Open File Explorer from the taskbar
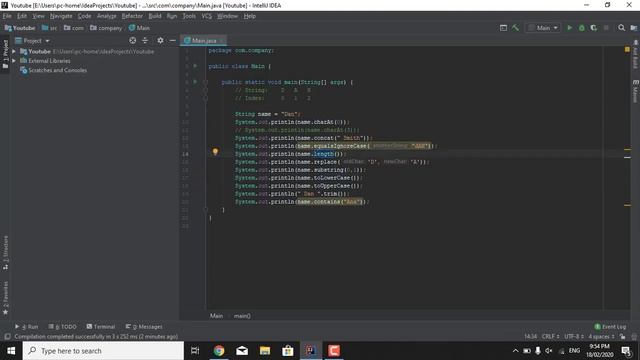640x360 pixels. pos(264,351)
